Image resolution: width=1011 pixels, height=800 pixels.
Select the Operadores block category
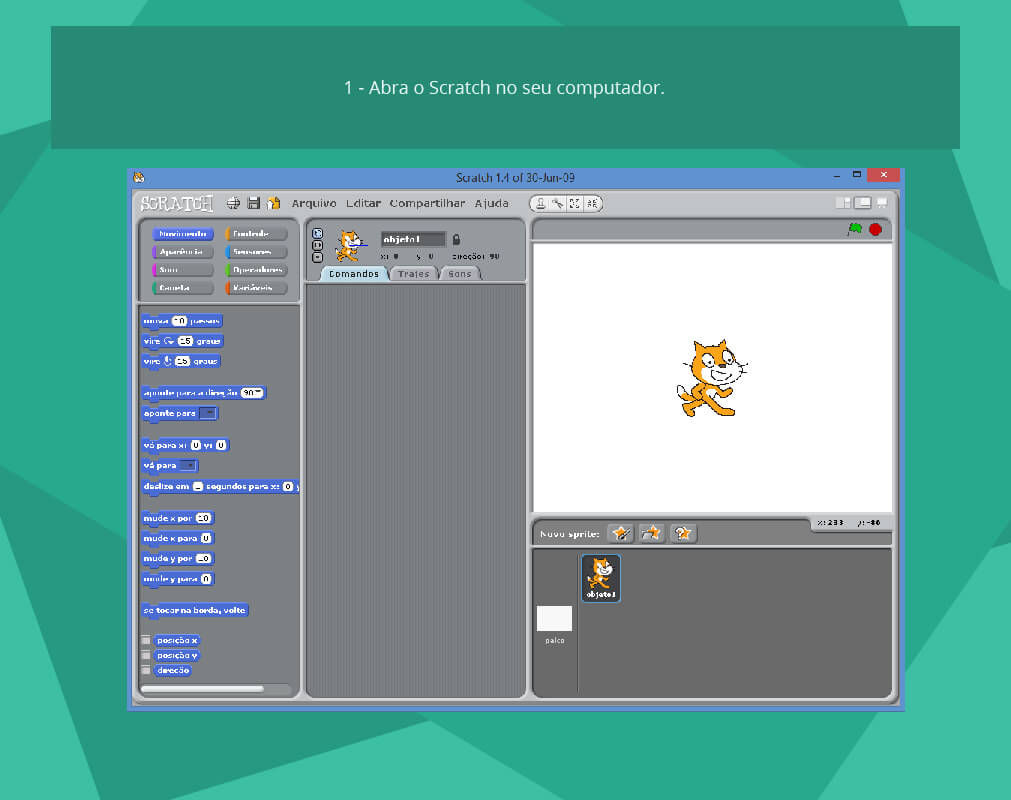click(x=256, y=269)
